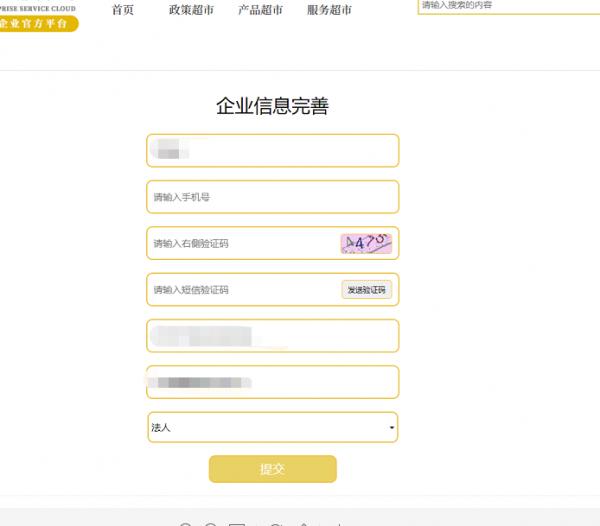Submit the form with 提交
600x526 pixels.
click(x=273, y=469)
